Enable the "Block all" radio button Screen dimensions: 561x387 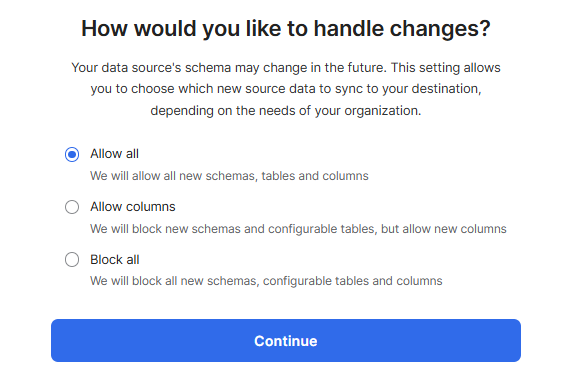pos(72,259)
